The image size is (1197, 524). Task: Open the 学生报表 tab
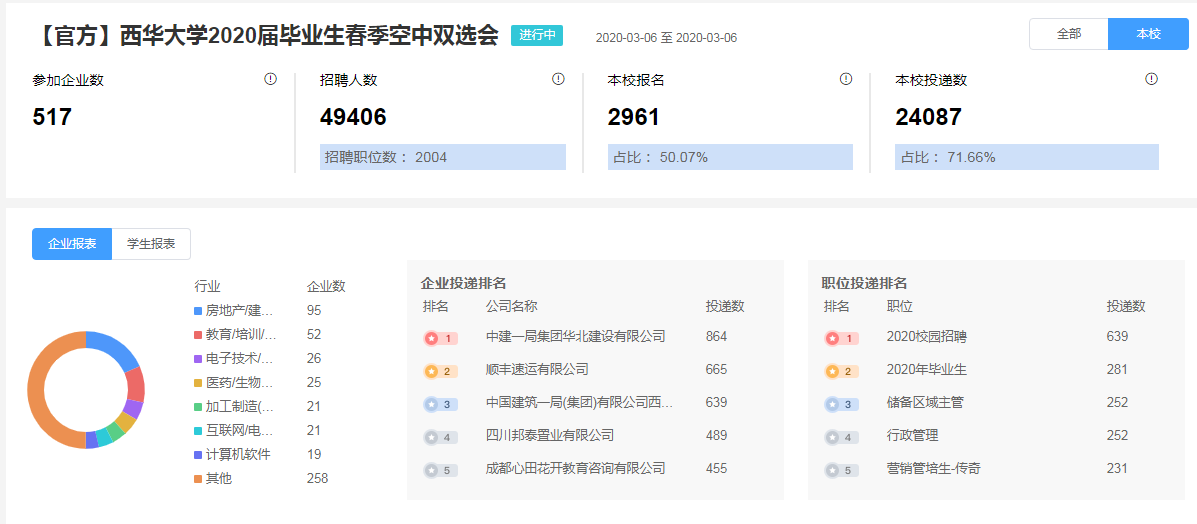click(x=151, y=244)
